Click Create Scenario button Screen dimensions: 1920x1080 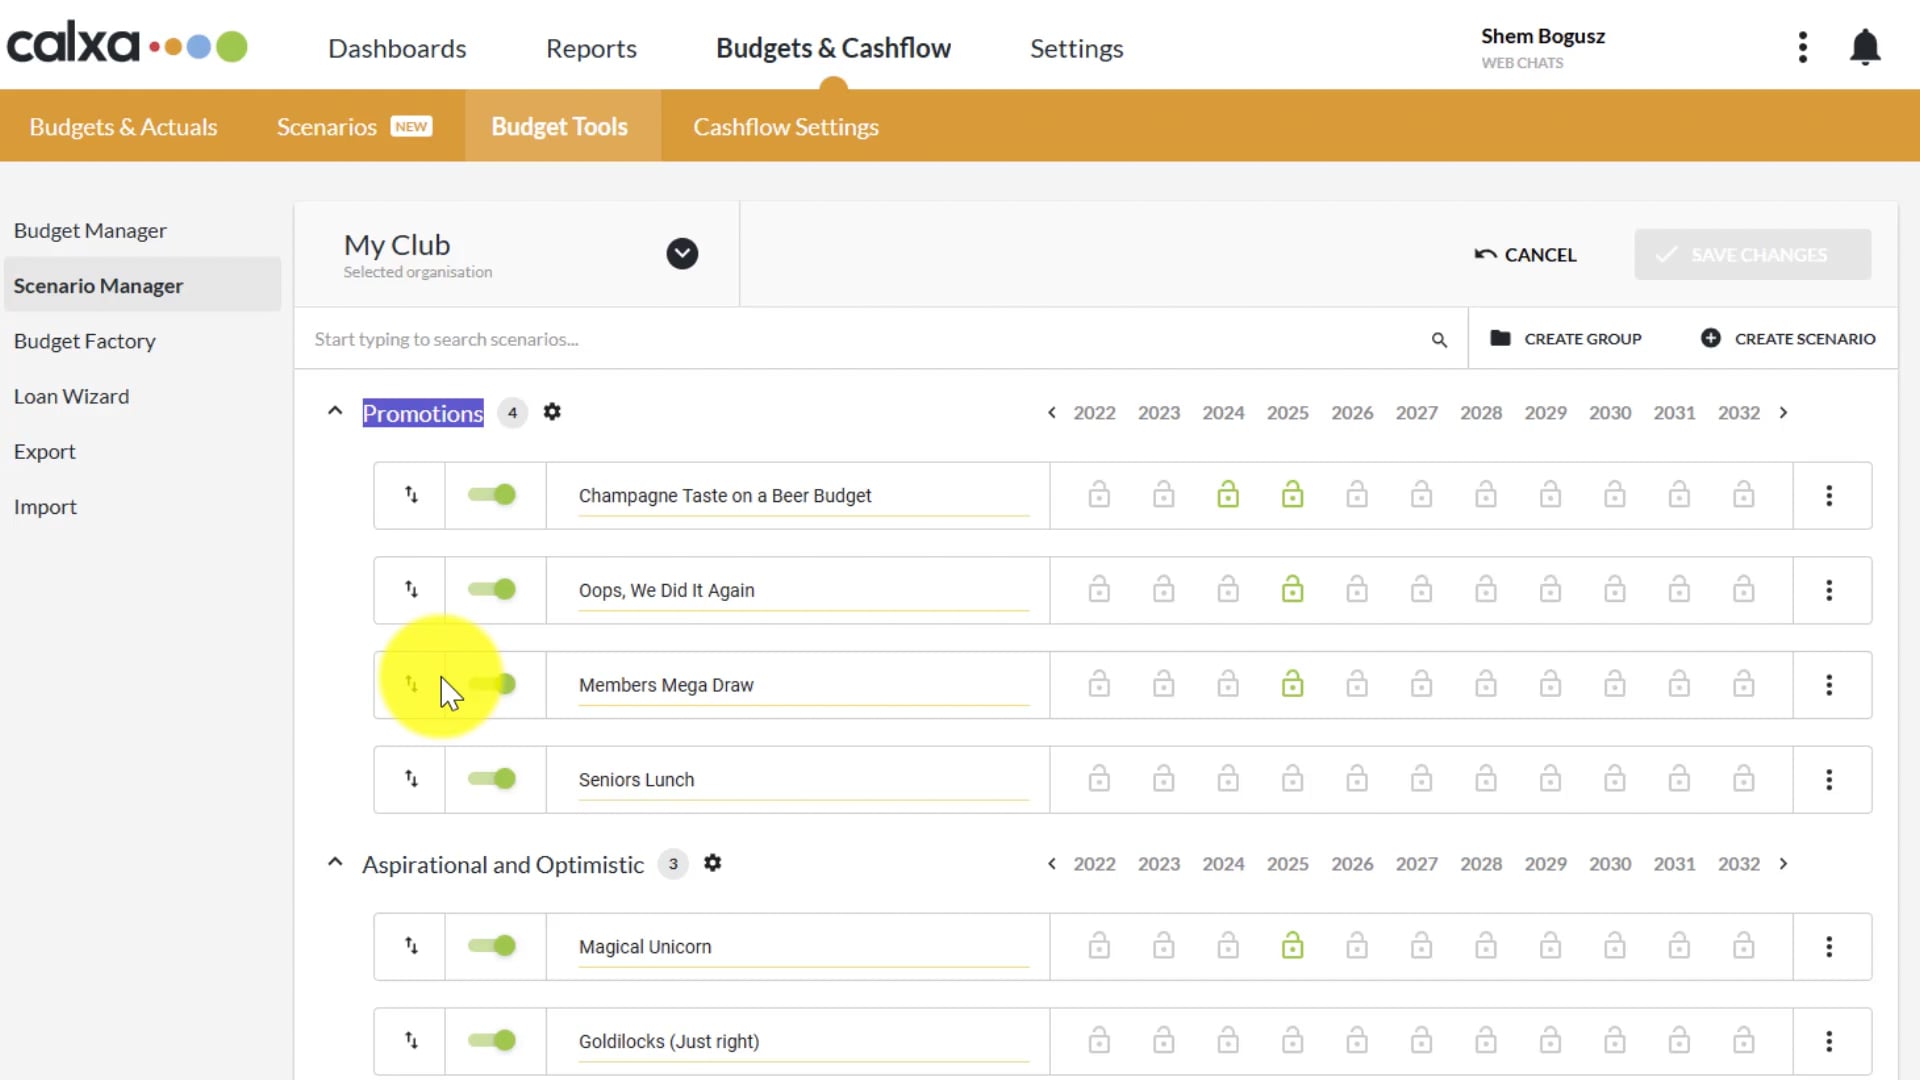[x=1788, y=339]
